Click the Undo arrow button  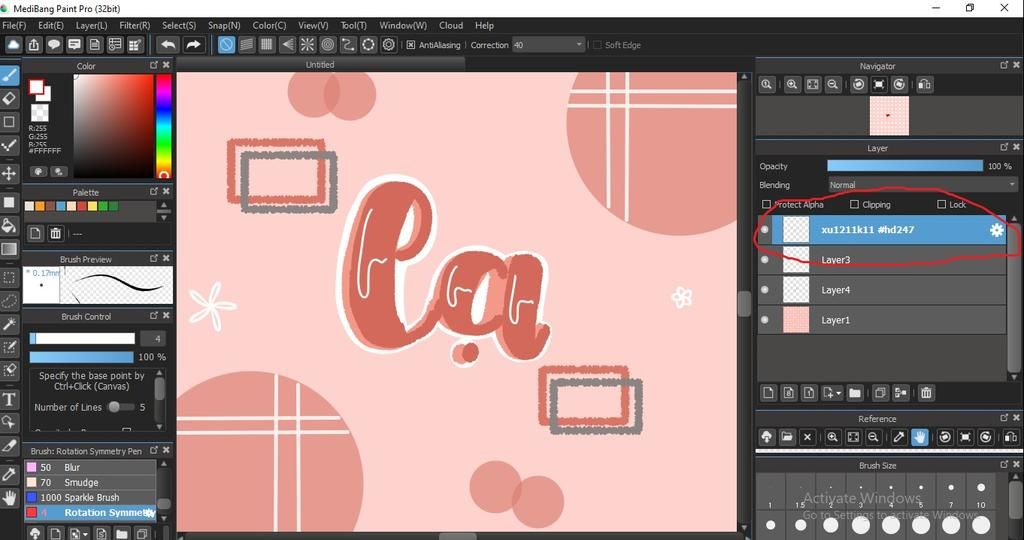coord(168,44)
